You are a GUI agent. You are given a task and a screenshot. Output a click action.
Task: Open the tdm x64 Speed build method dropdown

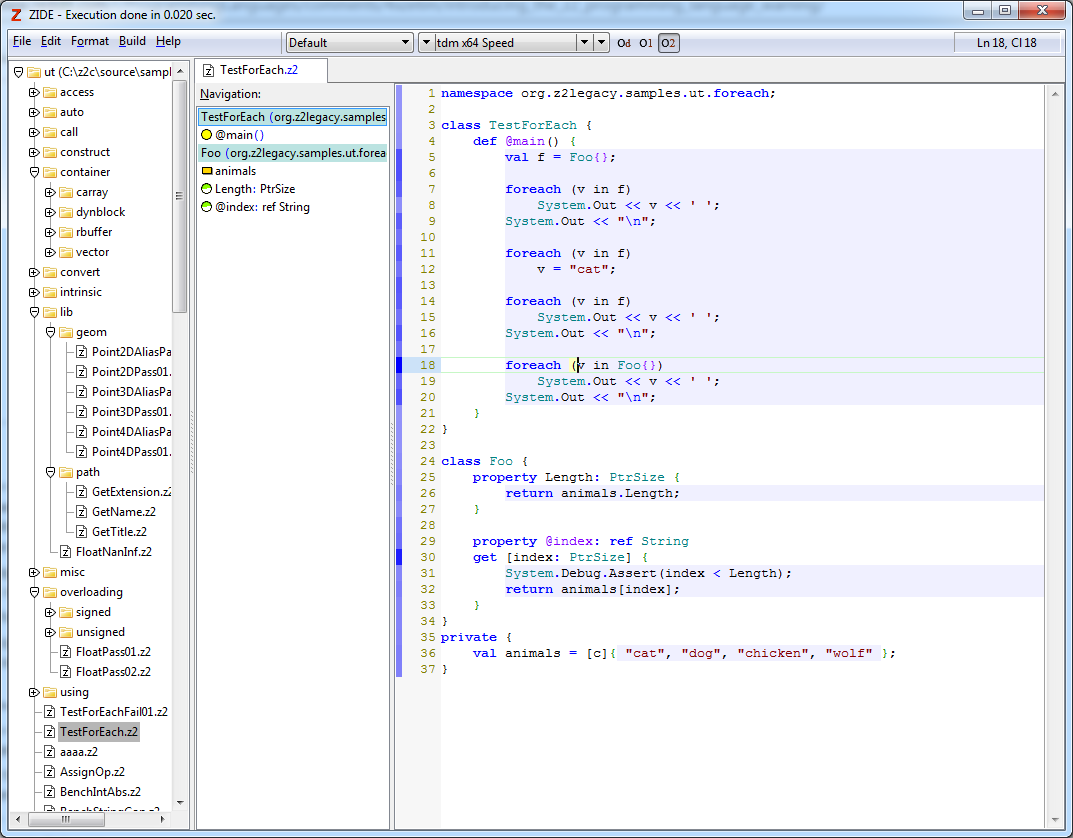[x=584, y=42]
